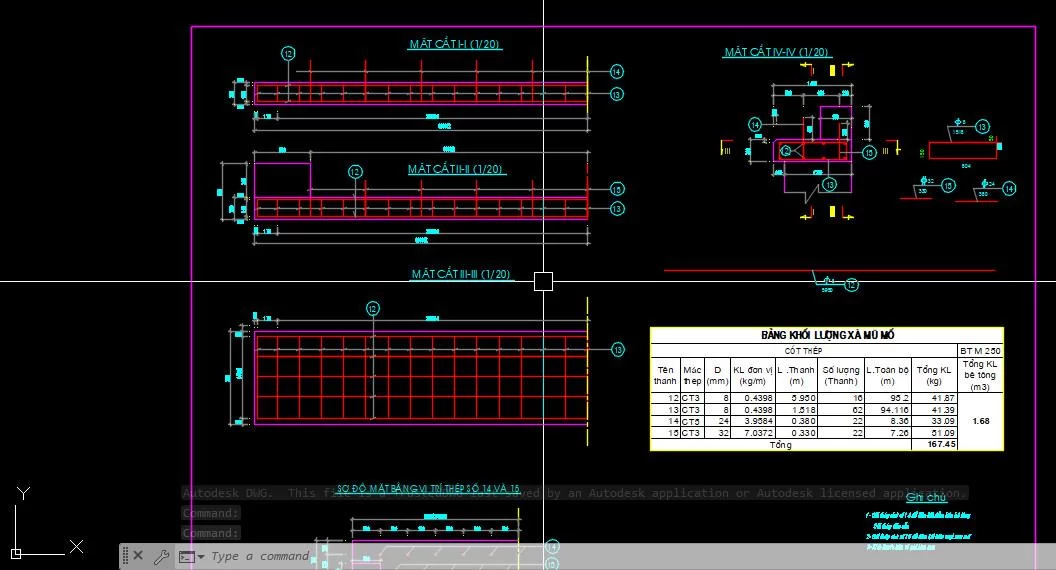1056x570 pixels.
Task: Click the 'L.Thanh (m)' column header
Action: point(796,375)
